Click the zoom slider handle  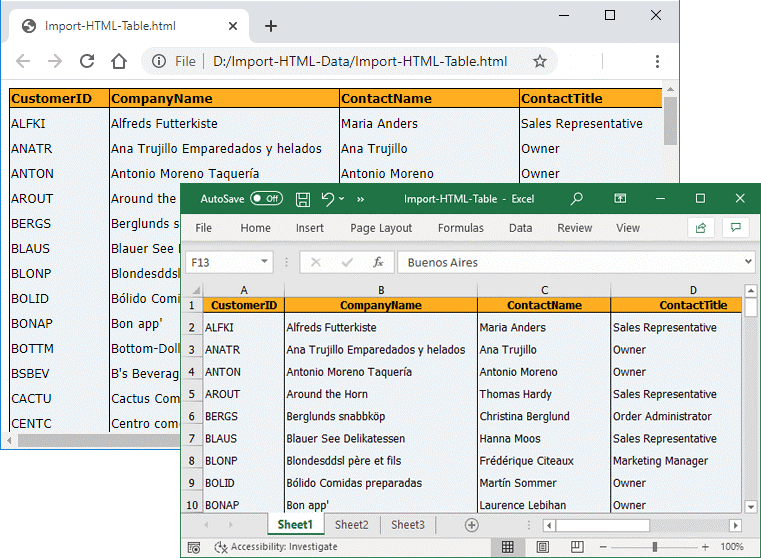[x=653, y=547]
